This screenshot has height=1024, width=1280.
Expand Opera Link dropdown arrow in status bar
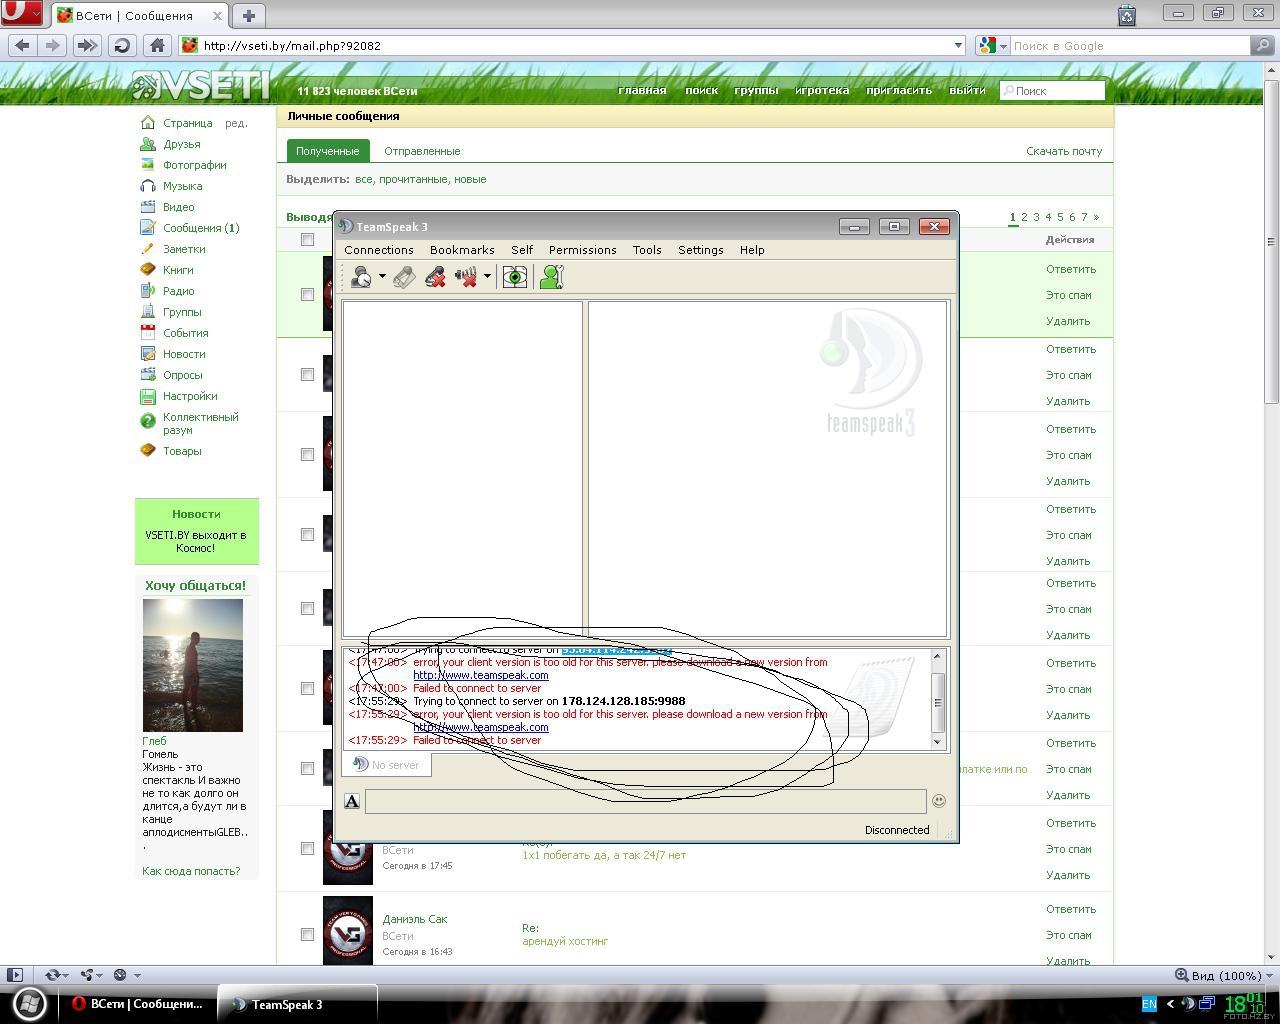pyautogui.click(x=66, y=976)
